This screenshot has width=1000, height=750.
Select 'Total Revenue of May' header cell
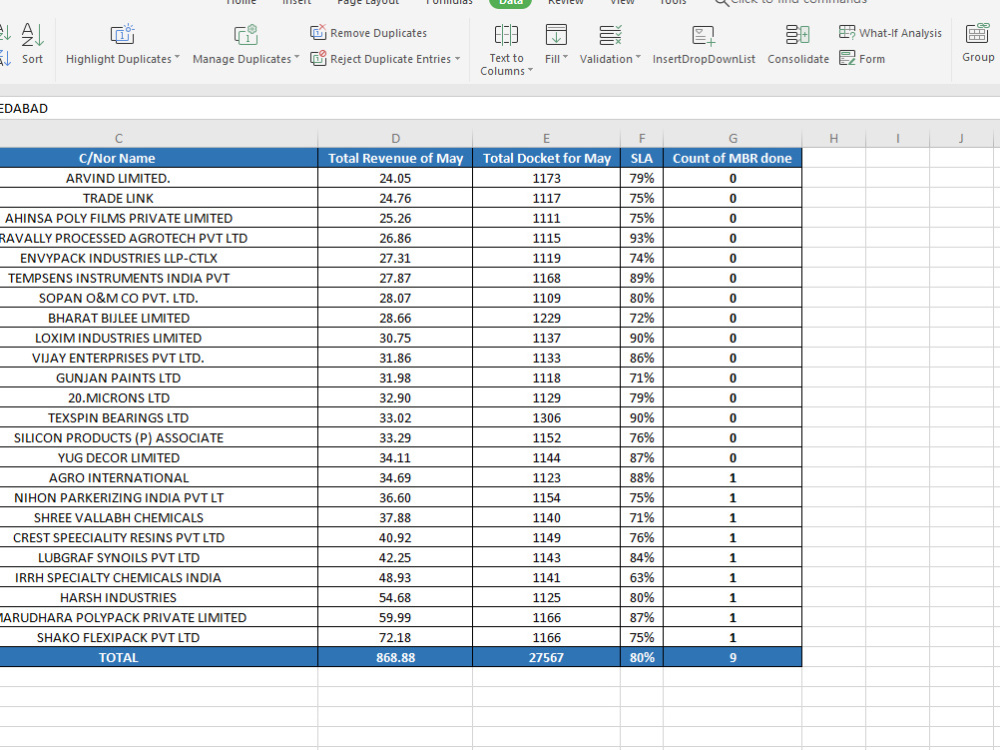(x=395, y=158)
